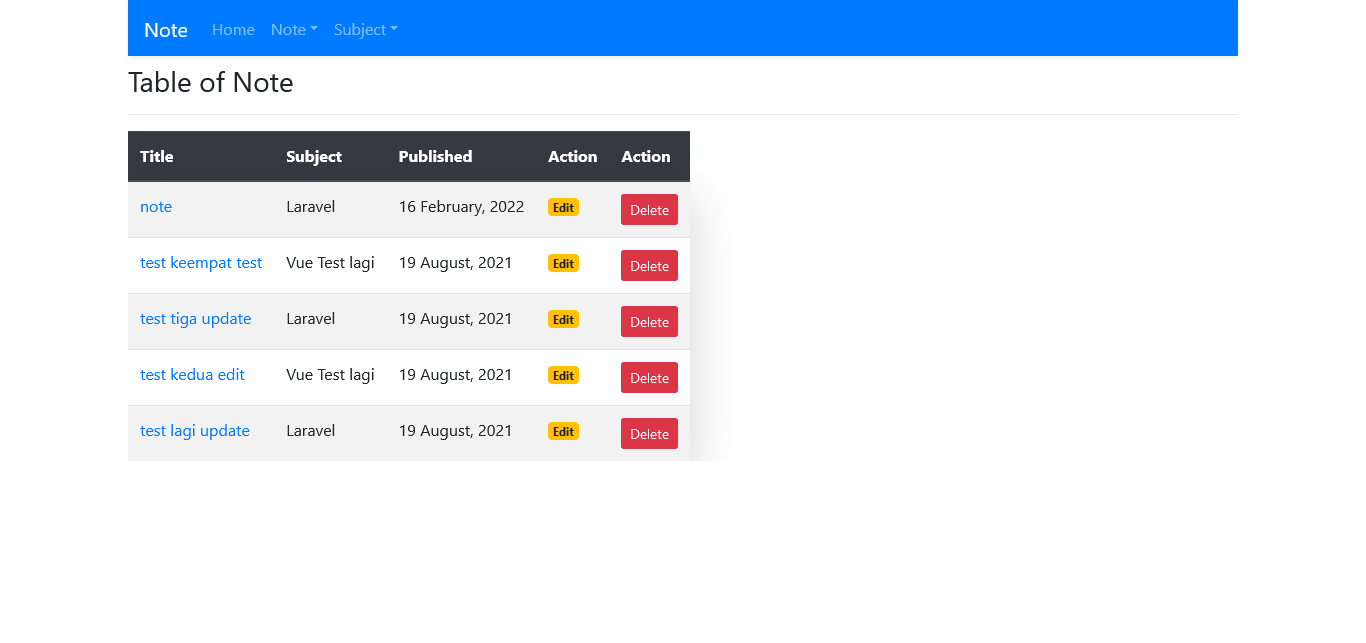The height and width of the screenshot is (643, 1366).
Task: Delete the 'test keempat test' note
Action: point(649,266)
